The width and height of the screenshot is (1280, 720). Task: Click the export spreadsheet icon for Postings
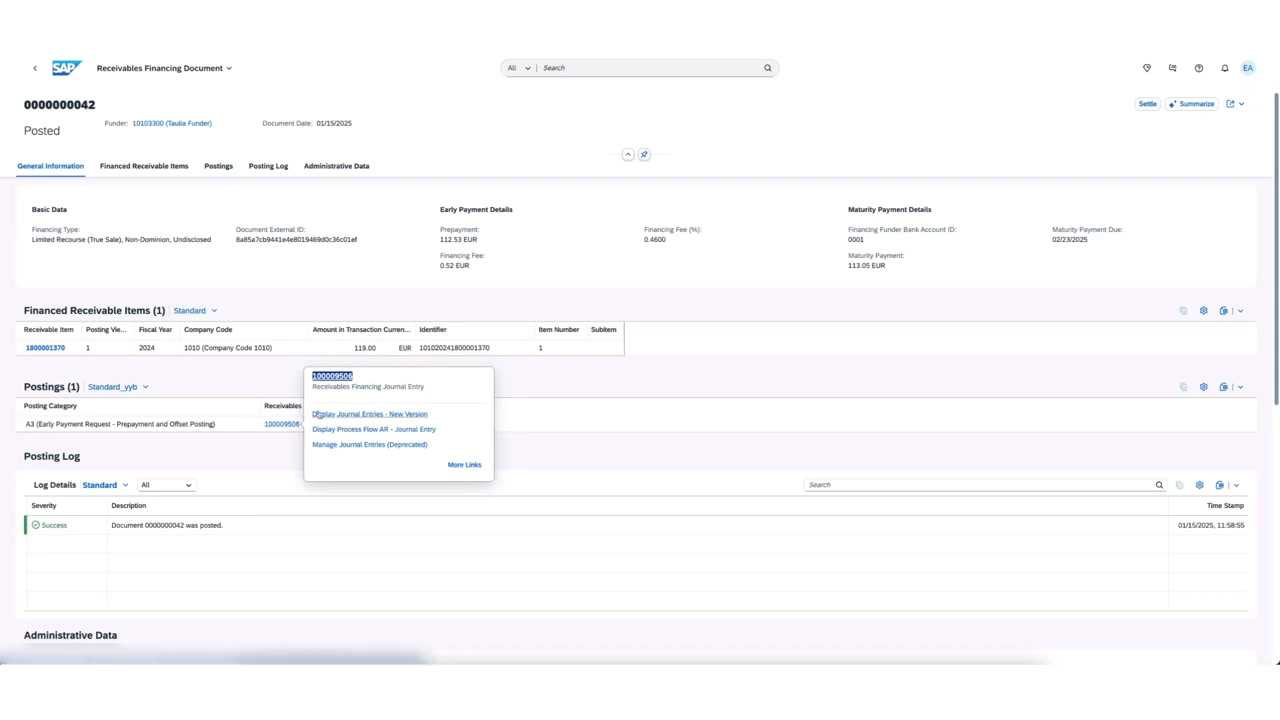[x=1223, y=387]
